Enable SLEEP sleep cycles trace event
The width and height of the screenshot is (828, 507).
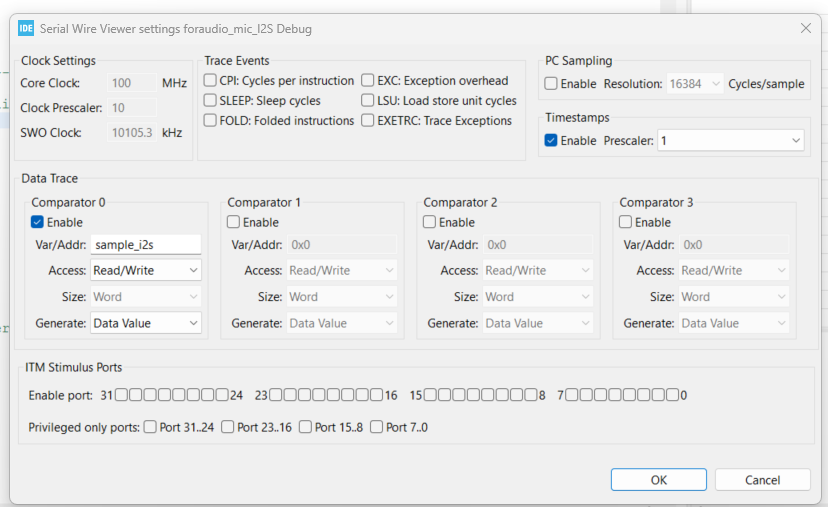point(211,101)
